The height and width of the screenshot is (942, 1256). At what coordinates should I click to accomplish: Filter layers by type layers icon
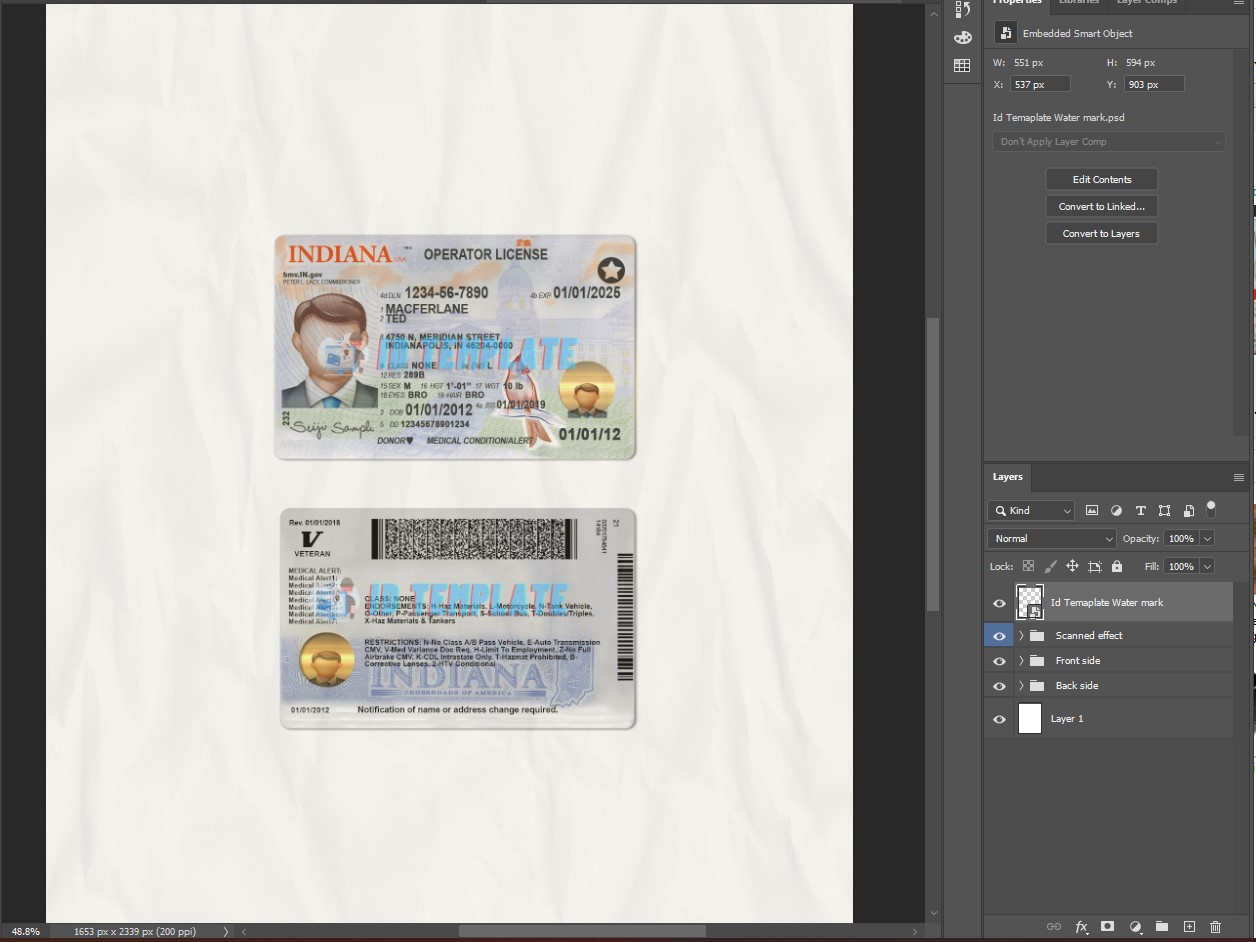(1140, 510)
